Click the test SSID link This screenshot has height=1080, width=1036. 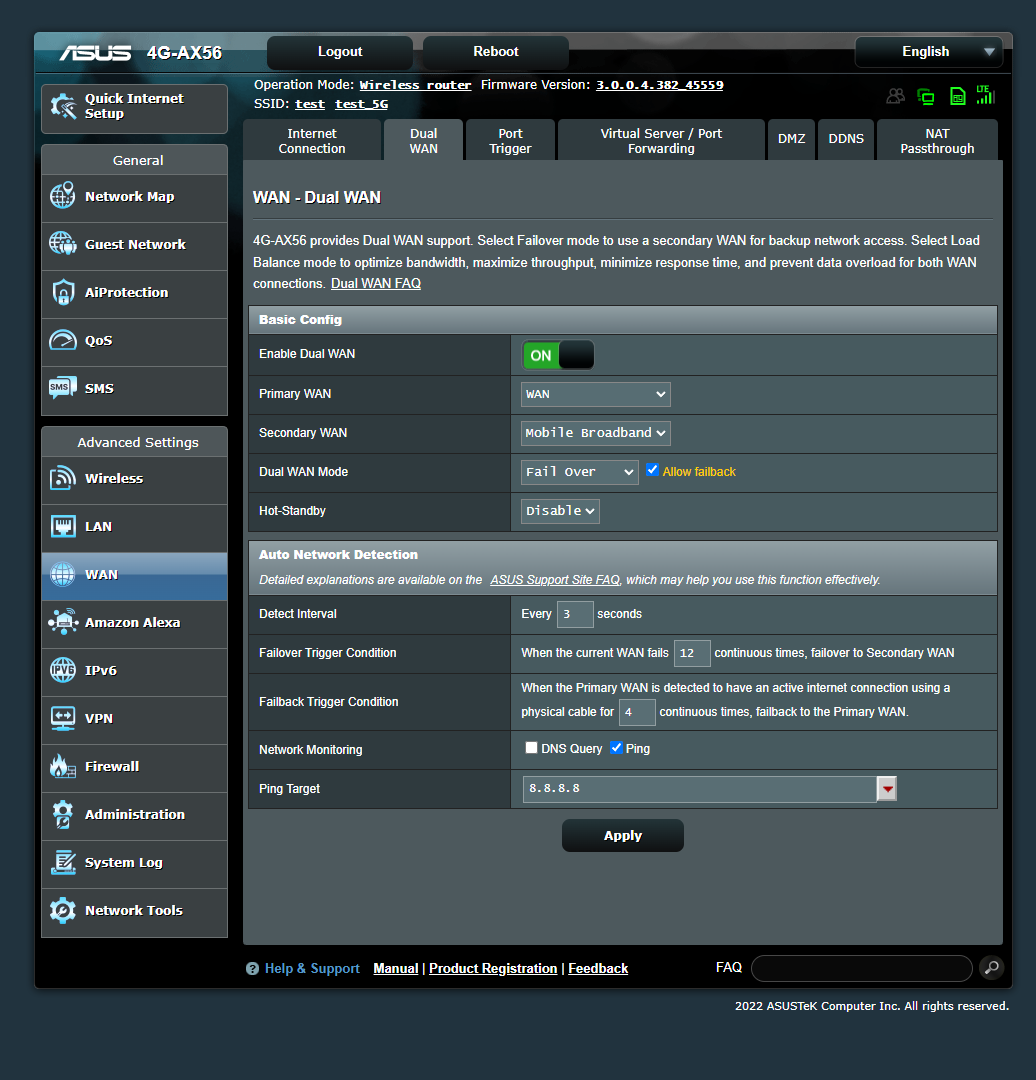point(310,104)
